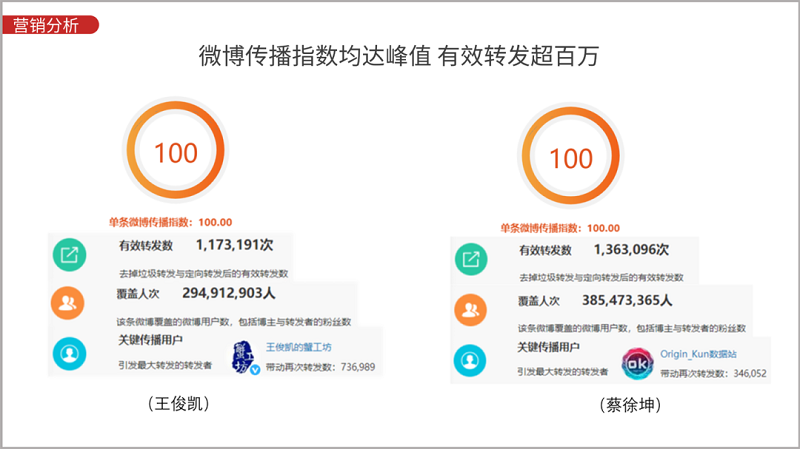The height and width of the screenshot is (449, 800).
Task: Click 关键传播用户 label in 蔡徐坤 panel
Action: (x=548, y=347)
